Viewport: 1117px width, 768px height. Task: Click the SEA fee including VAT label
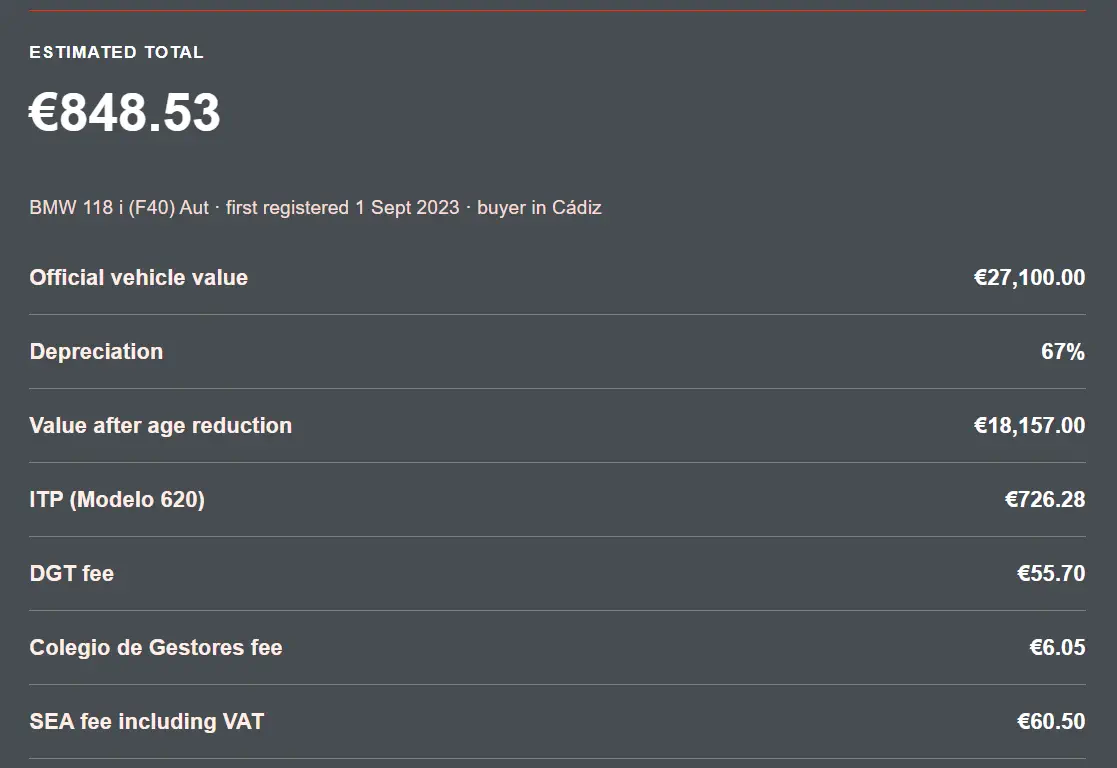(x=147, y=722)
